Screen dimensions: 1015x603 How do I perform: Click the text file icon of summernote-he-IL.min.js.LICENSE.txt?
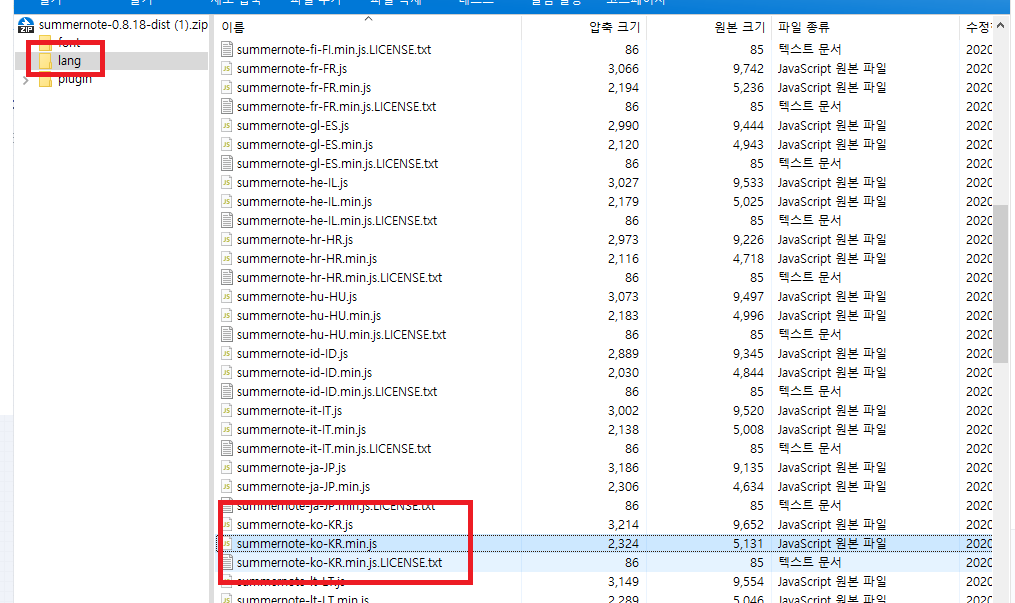coord(227,221)
